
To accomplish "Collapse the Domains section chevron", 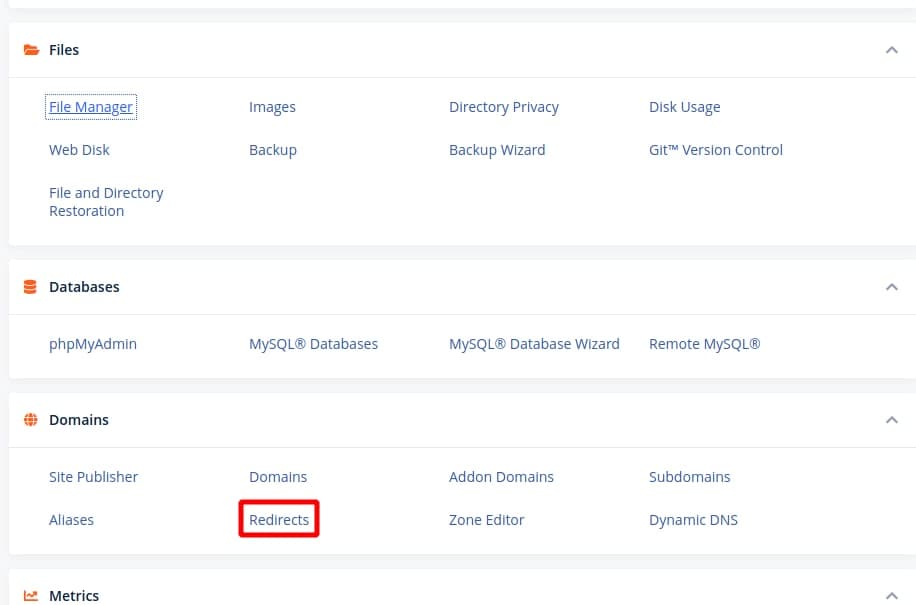I will click(x=892, y=420).
